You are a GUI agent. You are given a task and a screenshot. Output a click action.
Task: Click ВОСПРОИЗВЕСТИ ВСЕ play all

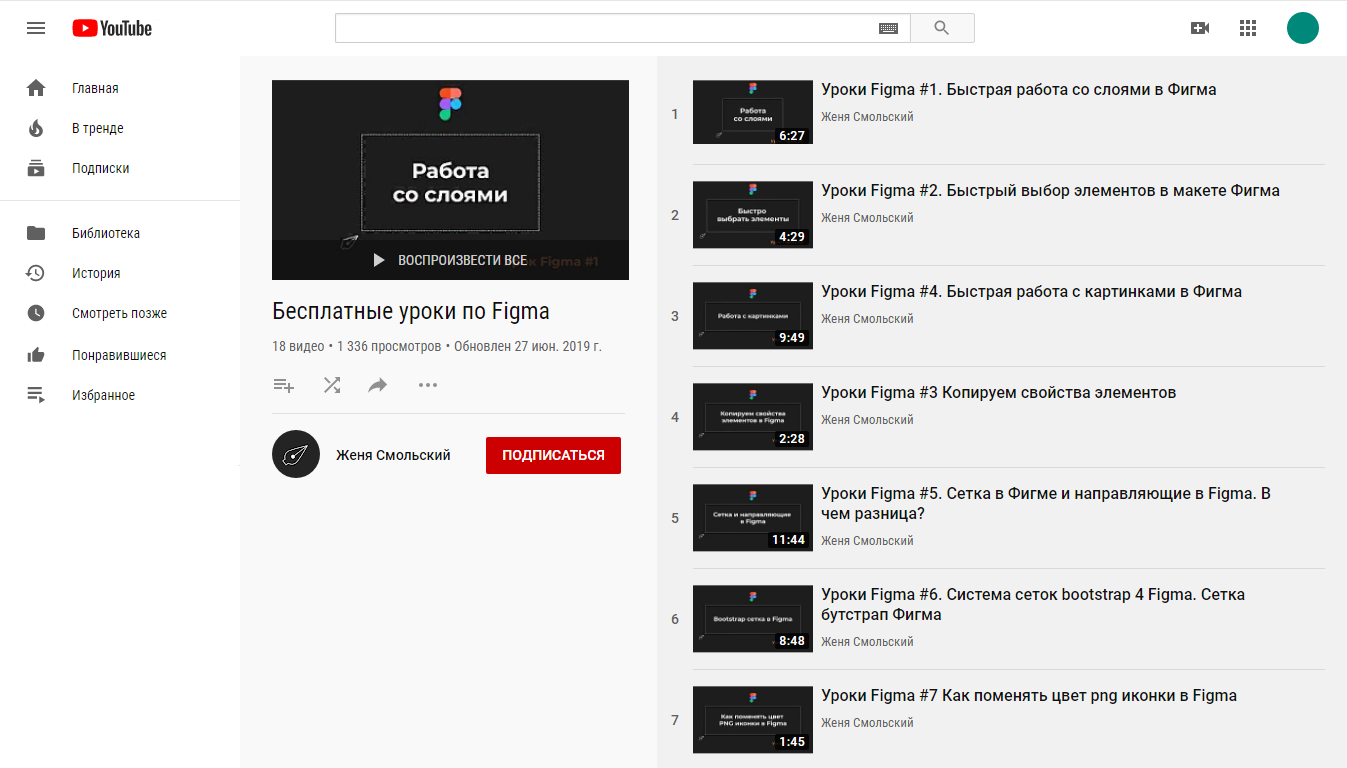(449, 260)
